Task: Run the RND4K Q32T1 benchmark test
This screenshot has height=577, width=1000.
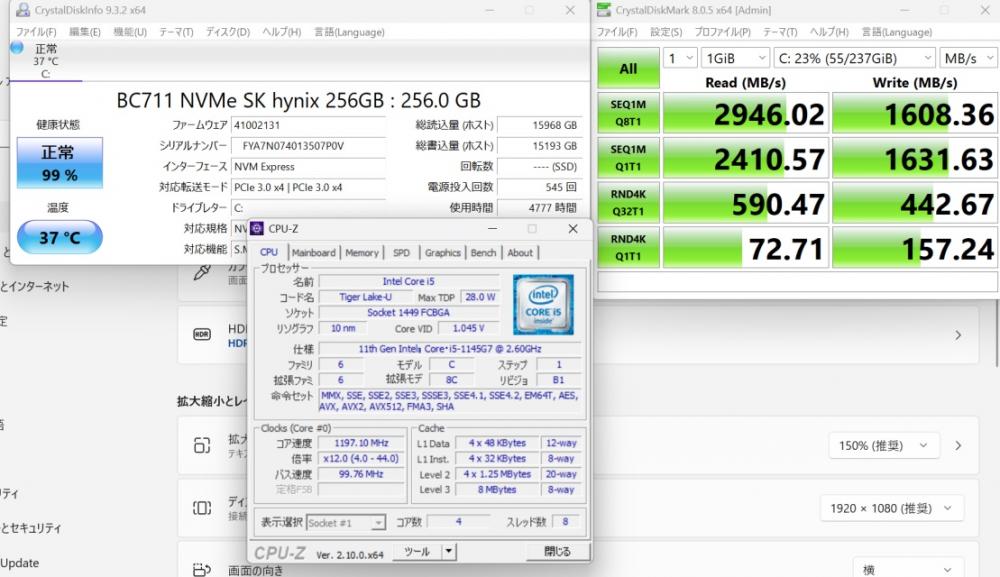Action: pos(628,203)
